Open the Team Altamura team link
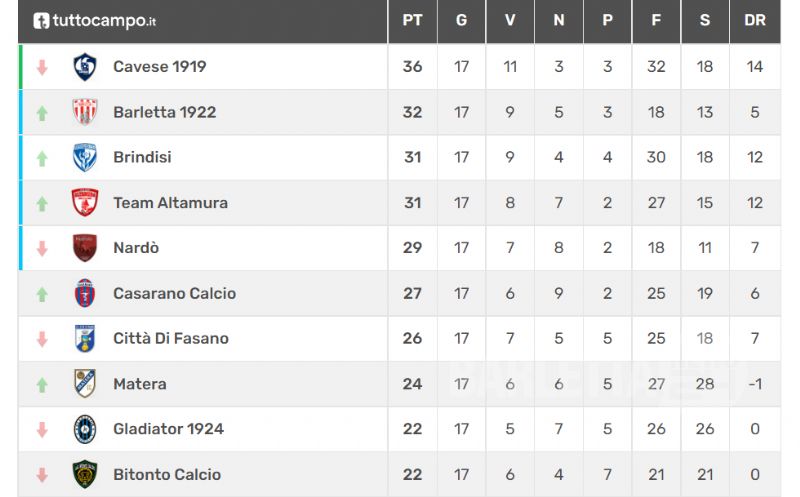Viewport: 800px width, 497px height. click(x=170, y=203)
